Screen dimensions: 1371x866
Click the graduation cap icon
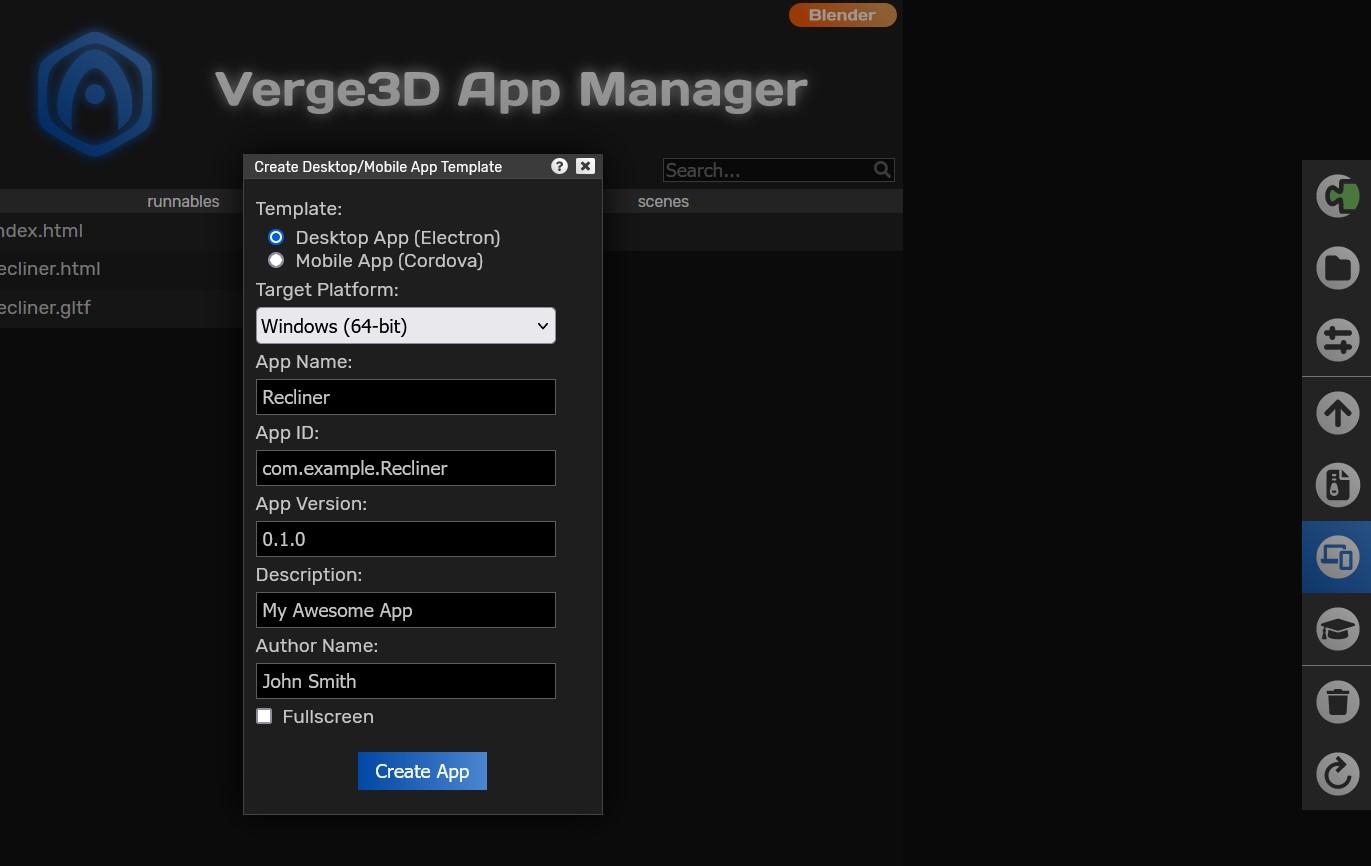click(x=1337, y=629)
